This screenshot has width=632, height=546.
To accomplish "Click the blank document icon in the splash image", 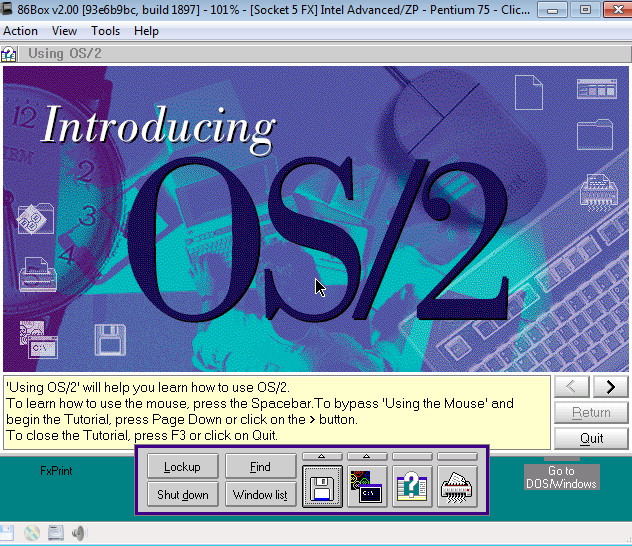I will tap(528, 92).
